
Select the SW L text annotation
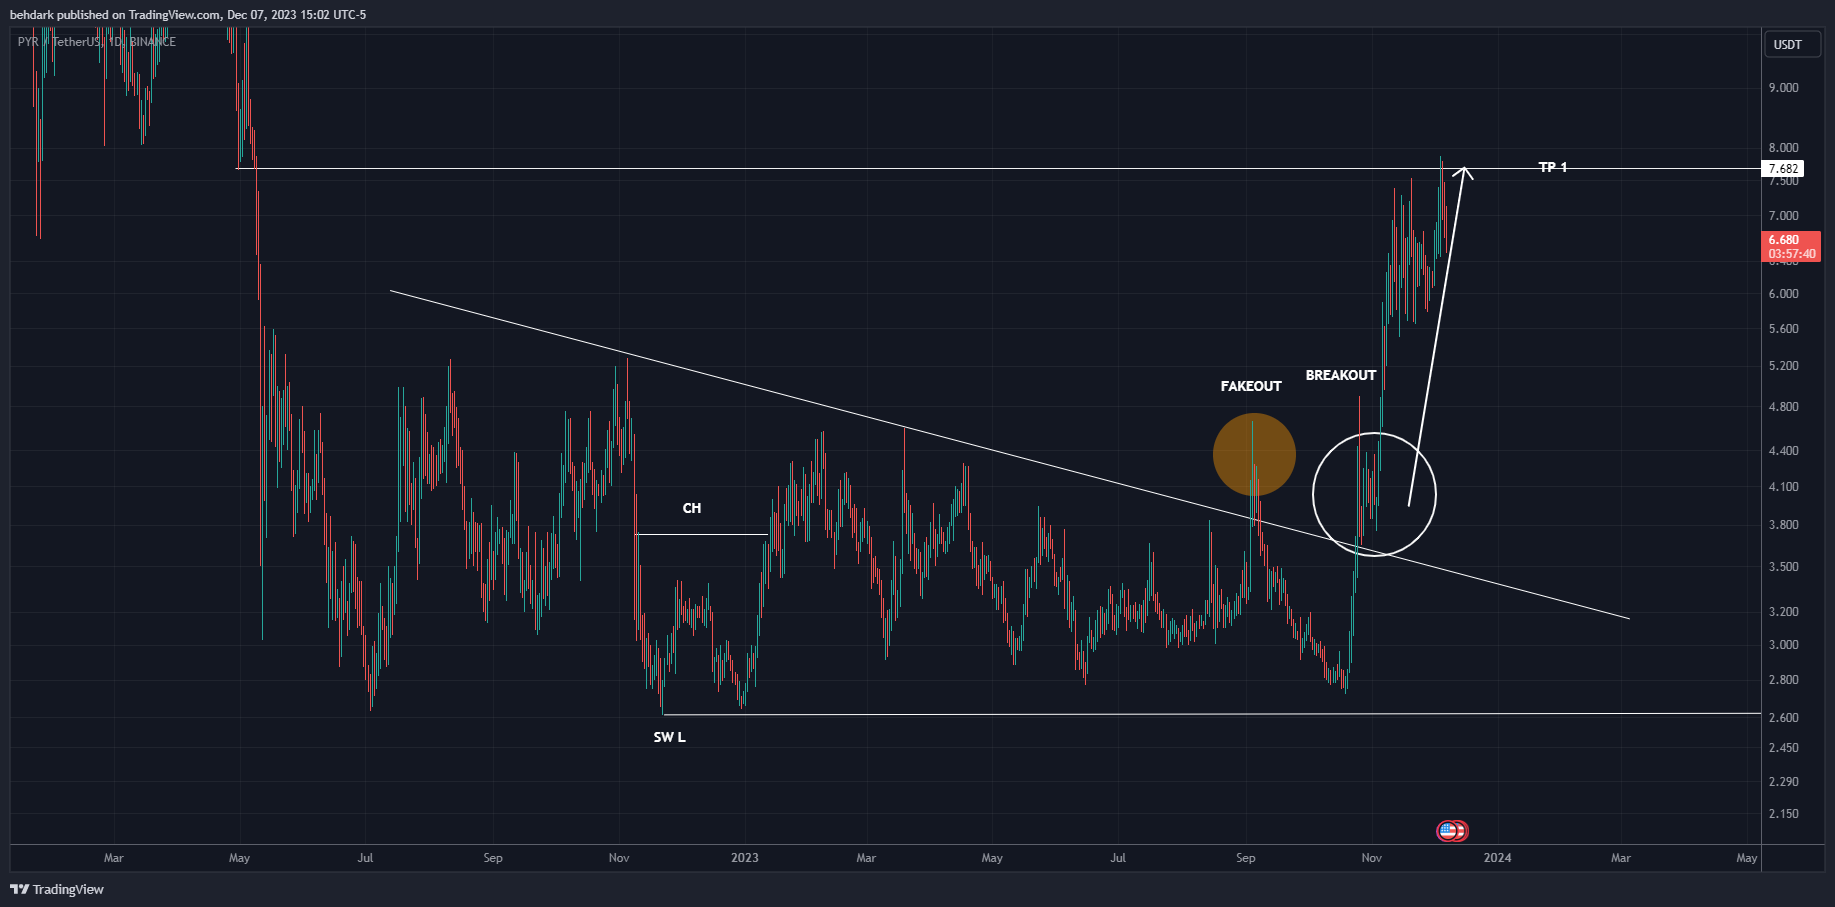point(670,737)
